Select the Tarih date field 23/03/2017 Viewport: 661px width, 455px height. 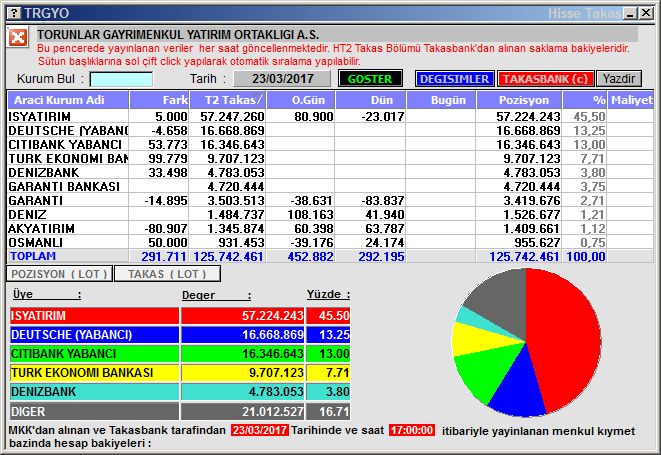tap(282, 79)
